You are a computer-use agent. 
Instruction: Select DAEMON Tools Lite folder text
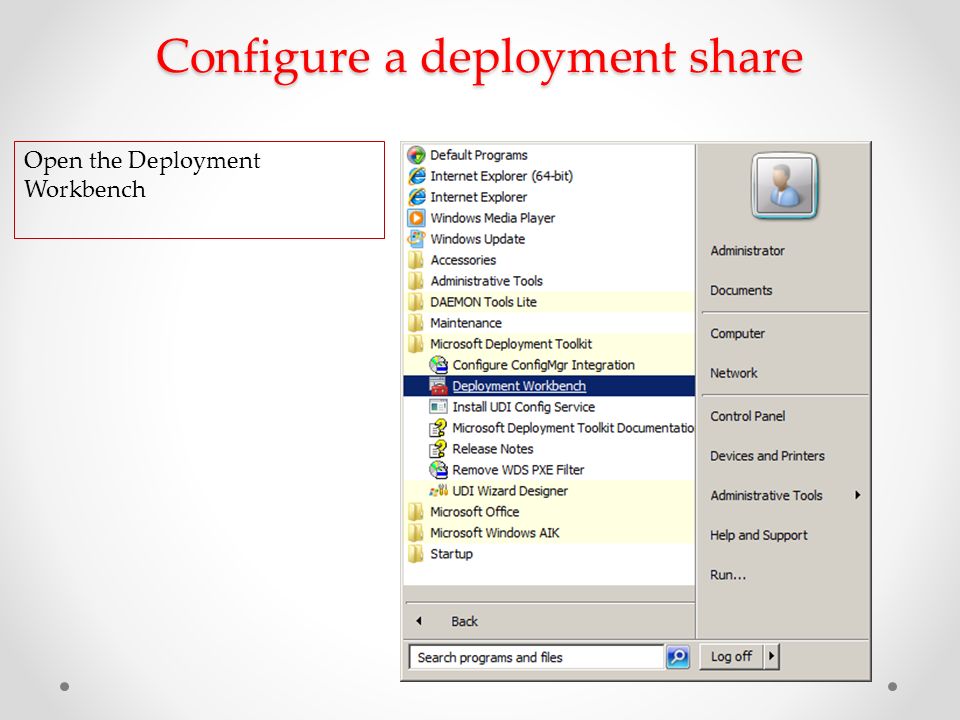point(483,302)
